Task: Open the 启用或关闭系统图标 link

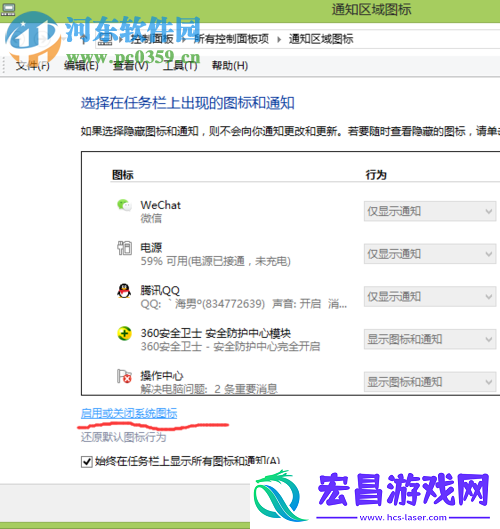Action: [x=129, y=413]
